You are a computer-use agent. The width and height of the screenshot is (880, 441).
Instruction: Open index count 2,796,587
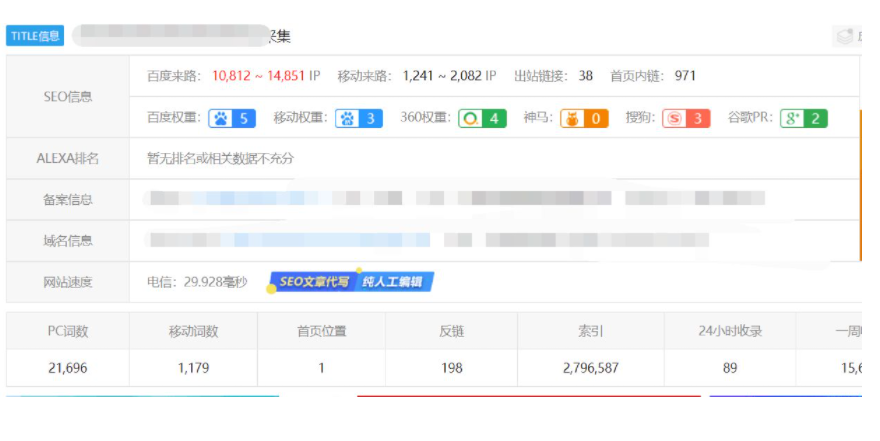(x=591, y=368)
